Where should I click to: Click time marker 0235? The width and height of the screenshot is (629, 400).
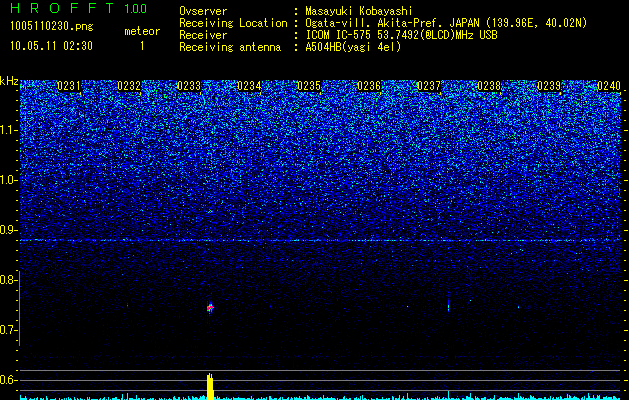pos(309,86)
